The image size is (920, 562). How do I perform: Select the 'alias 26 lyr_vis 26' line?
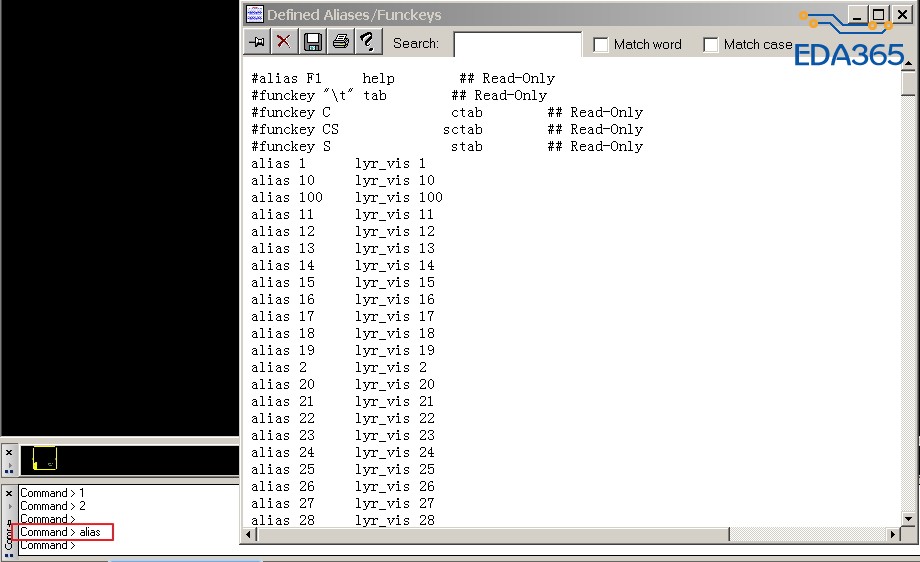[x=343, y=487]
